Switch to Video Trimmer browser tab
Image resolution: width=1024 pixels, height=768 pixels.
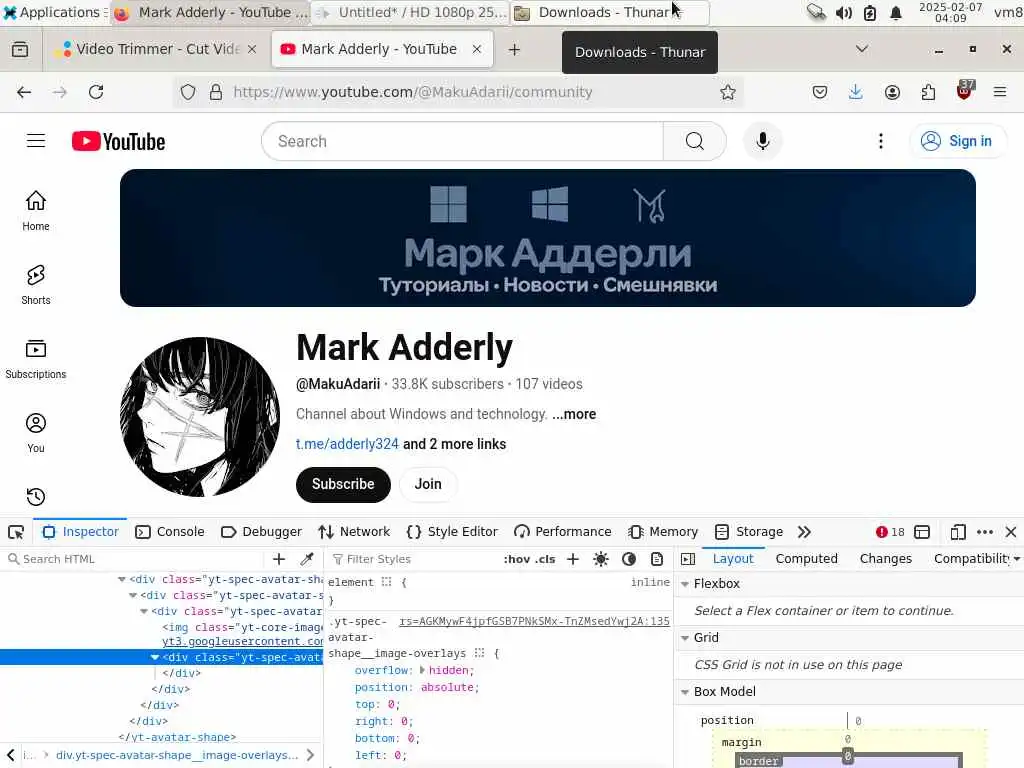[157, 49]
